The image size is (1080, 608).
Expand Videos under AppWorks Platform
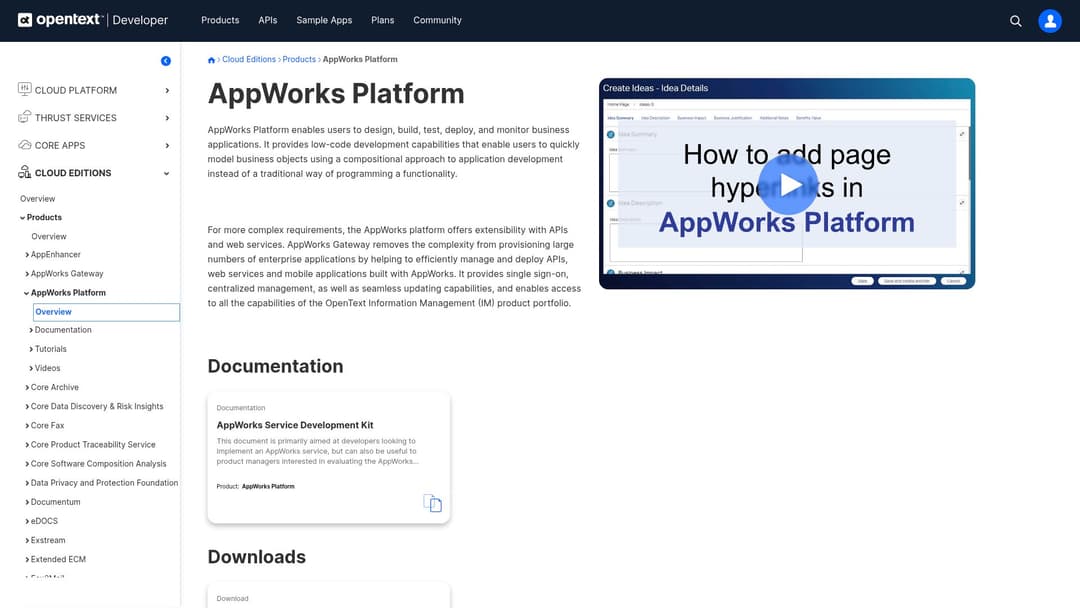pos(31,368)
